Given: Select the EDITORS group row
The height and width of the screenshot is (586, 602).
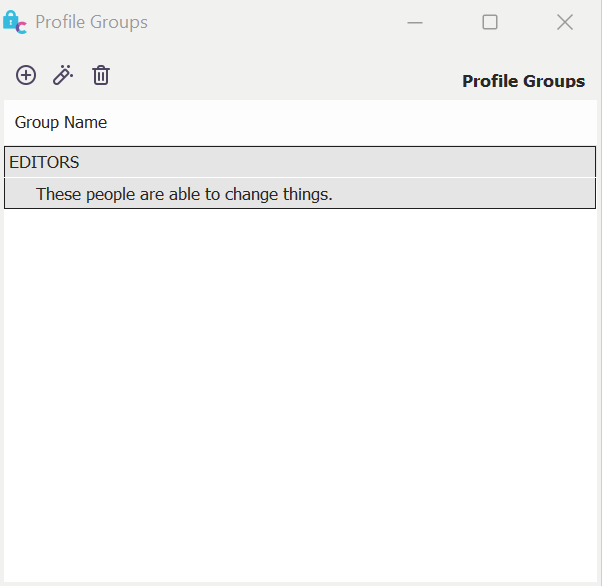Looking at the screenshot, I should pyautogui.click(x=44, y=162).
